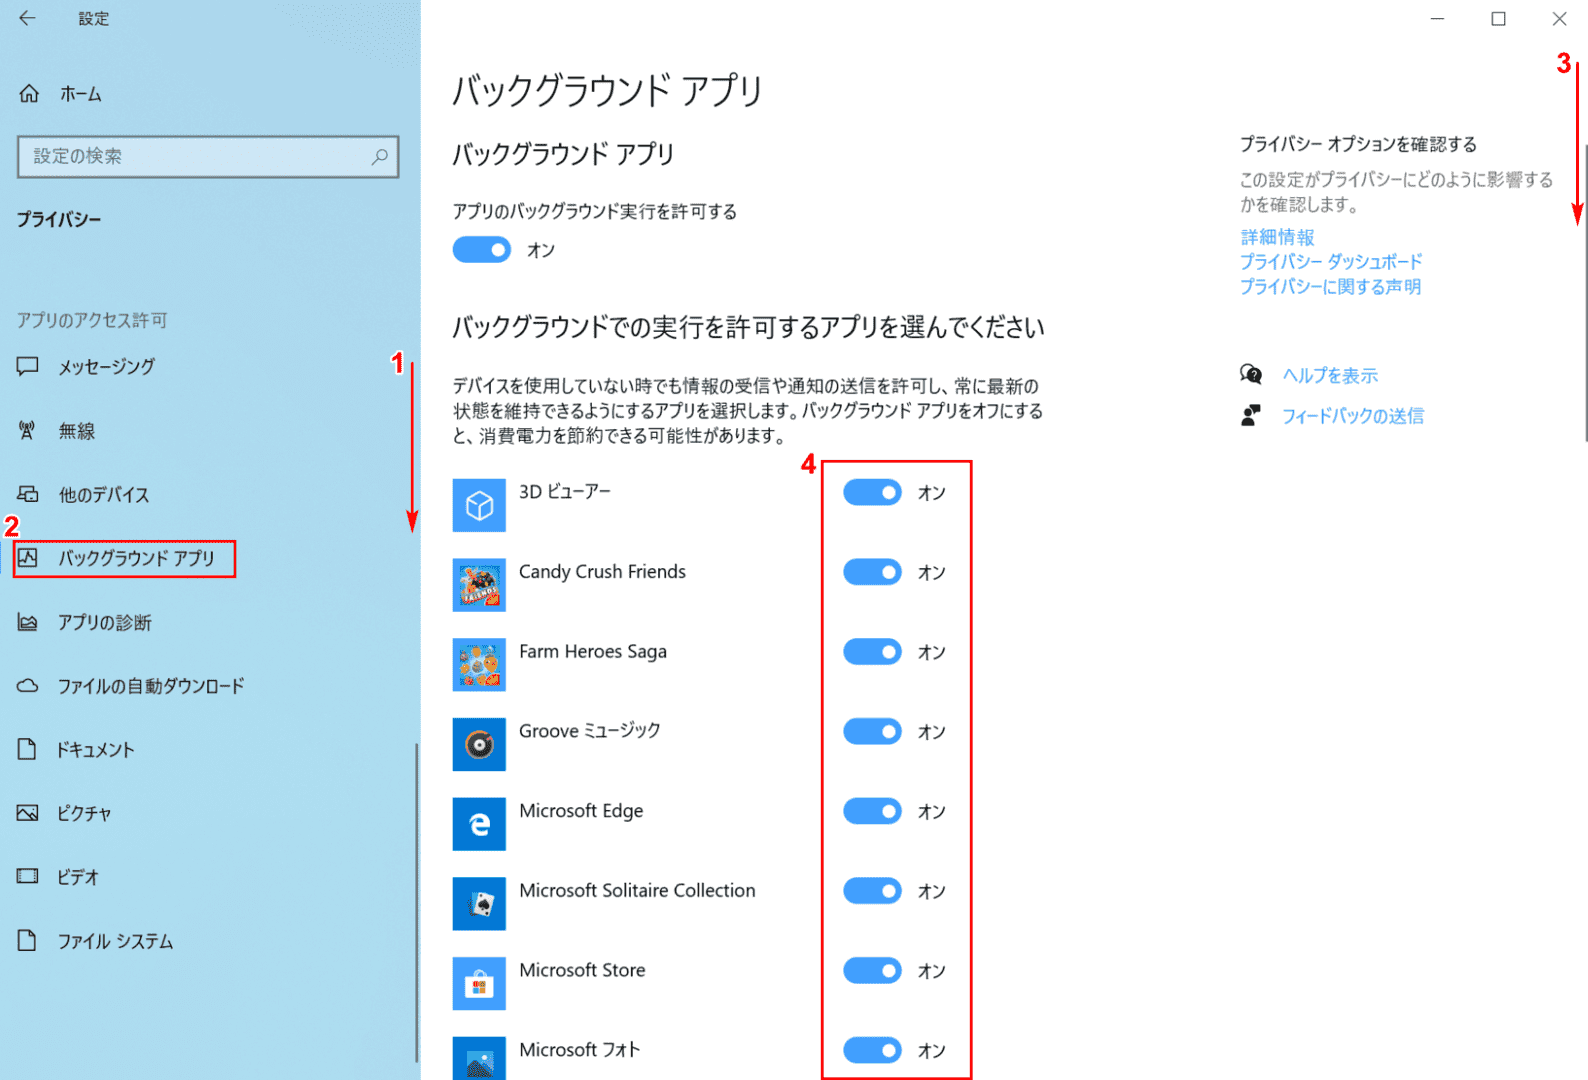Screen dimensions: 1588x1080
Task: Click the Videos icon in the sidebar
Action: pyautogui.click(x=28, y=876)
